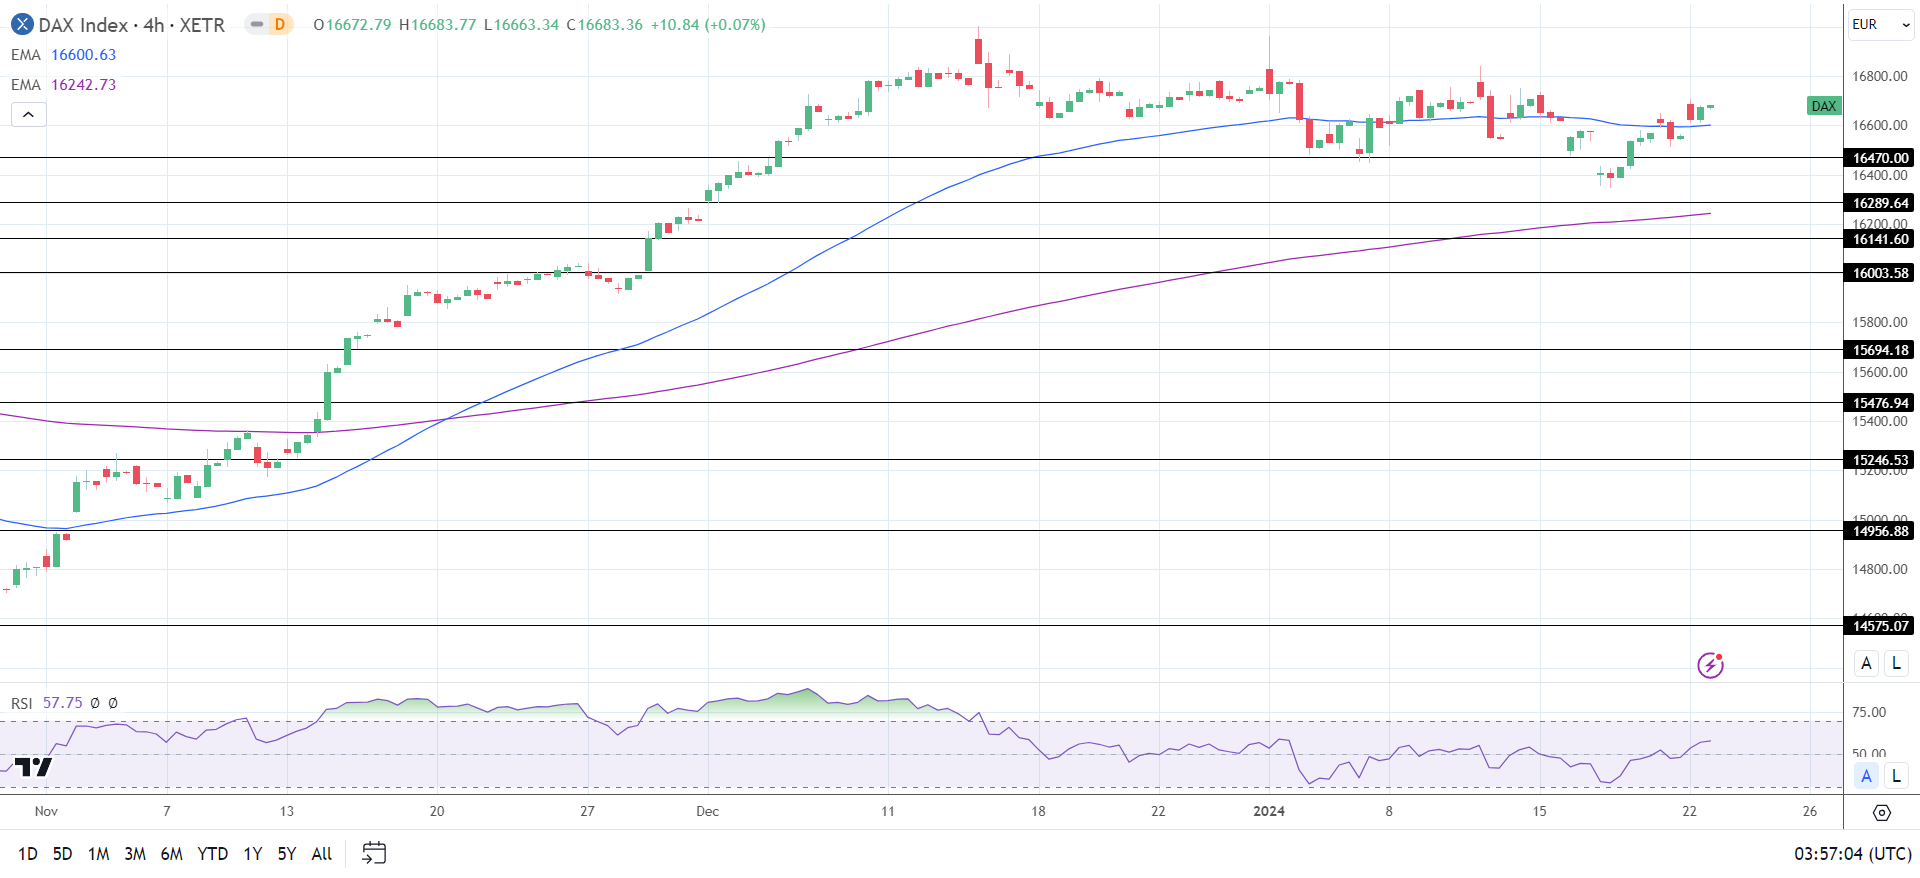Click the 14956.88 horizontal line price label
The image size is (1920, 878).
[1880, 531]
